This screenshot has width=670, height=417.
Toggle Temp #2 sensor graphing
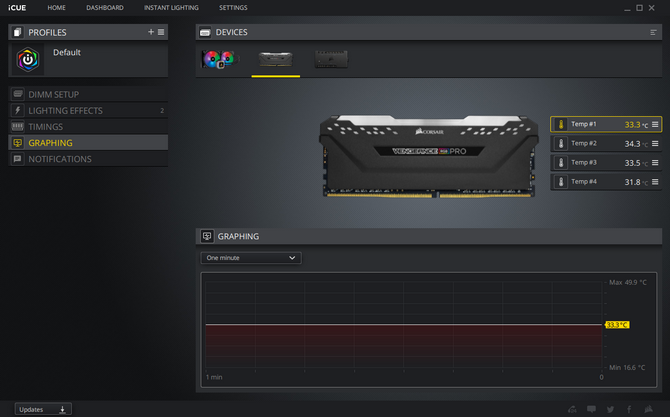pyautogui.click(x=561, y=144)
